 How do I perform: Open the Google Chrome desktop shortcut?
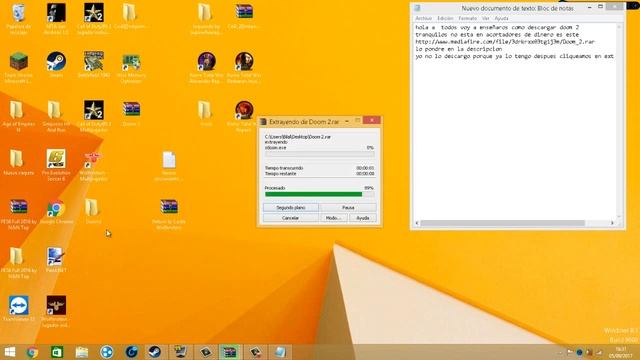tap(56, 208)
